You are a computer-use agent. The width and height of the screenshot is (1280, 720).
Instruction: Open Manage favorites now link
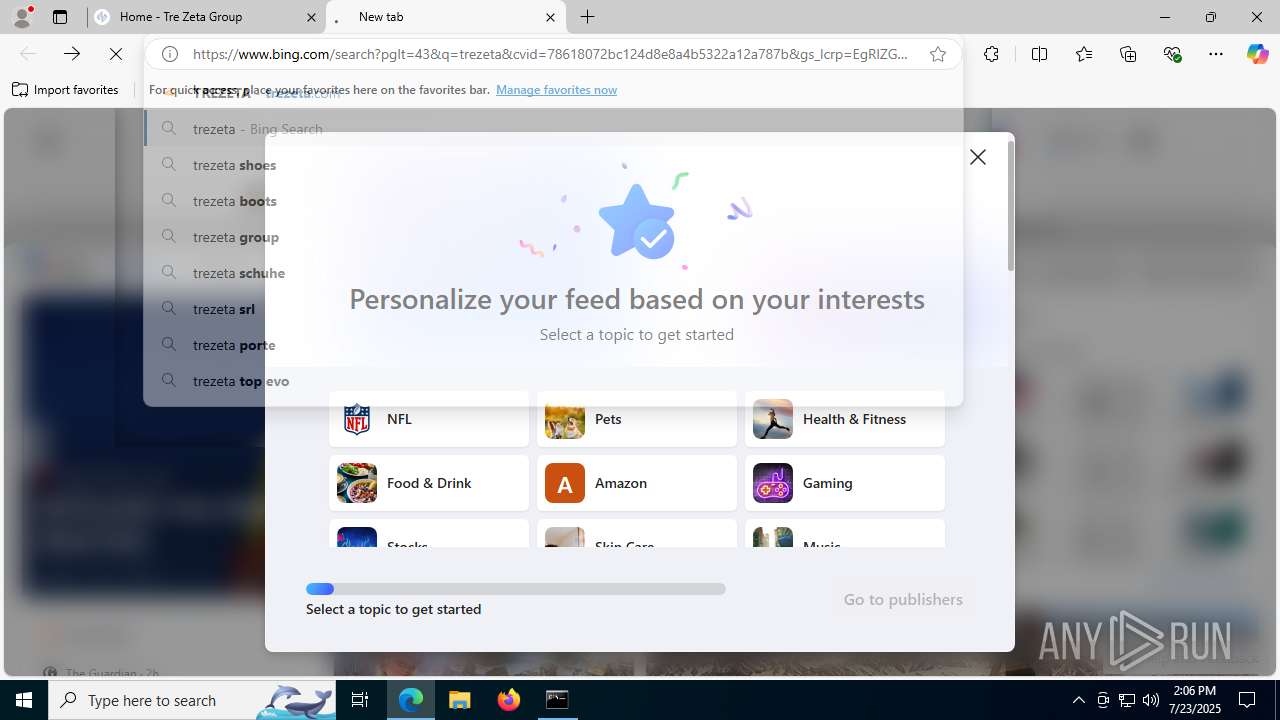click(556, 90)
